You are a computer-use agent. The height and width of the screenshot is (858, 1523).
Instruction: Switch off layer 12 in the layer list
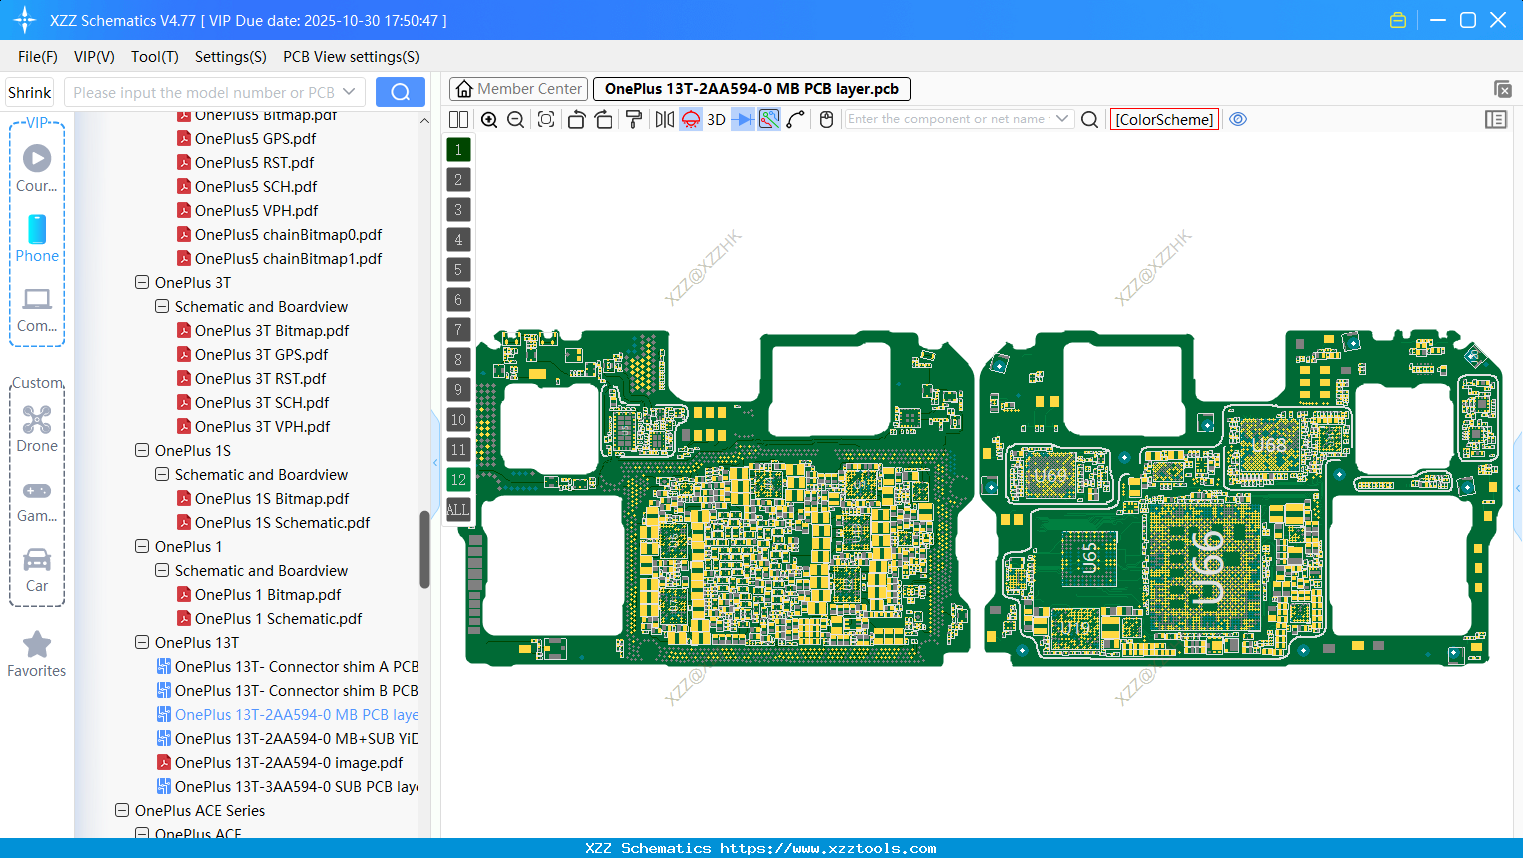pyautogui.click(x=458, y=479)
